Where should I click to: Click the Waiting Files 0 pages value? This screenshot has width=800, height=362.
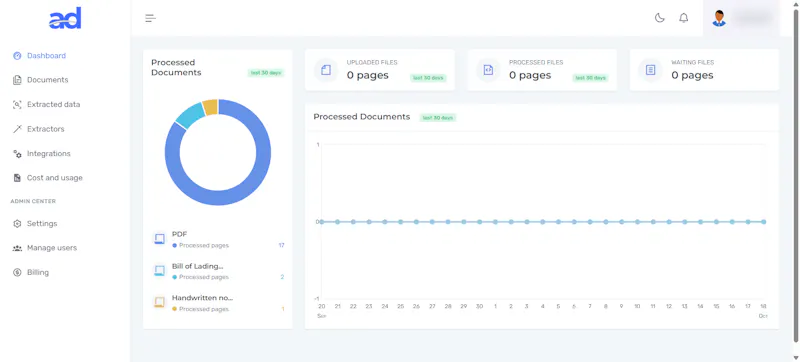pyautogui.click(x=692, y=75)
